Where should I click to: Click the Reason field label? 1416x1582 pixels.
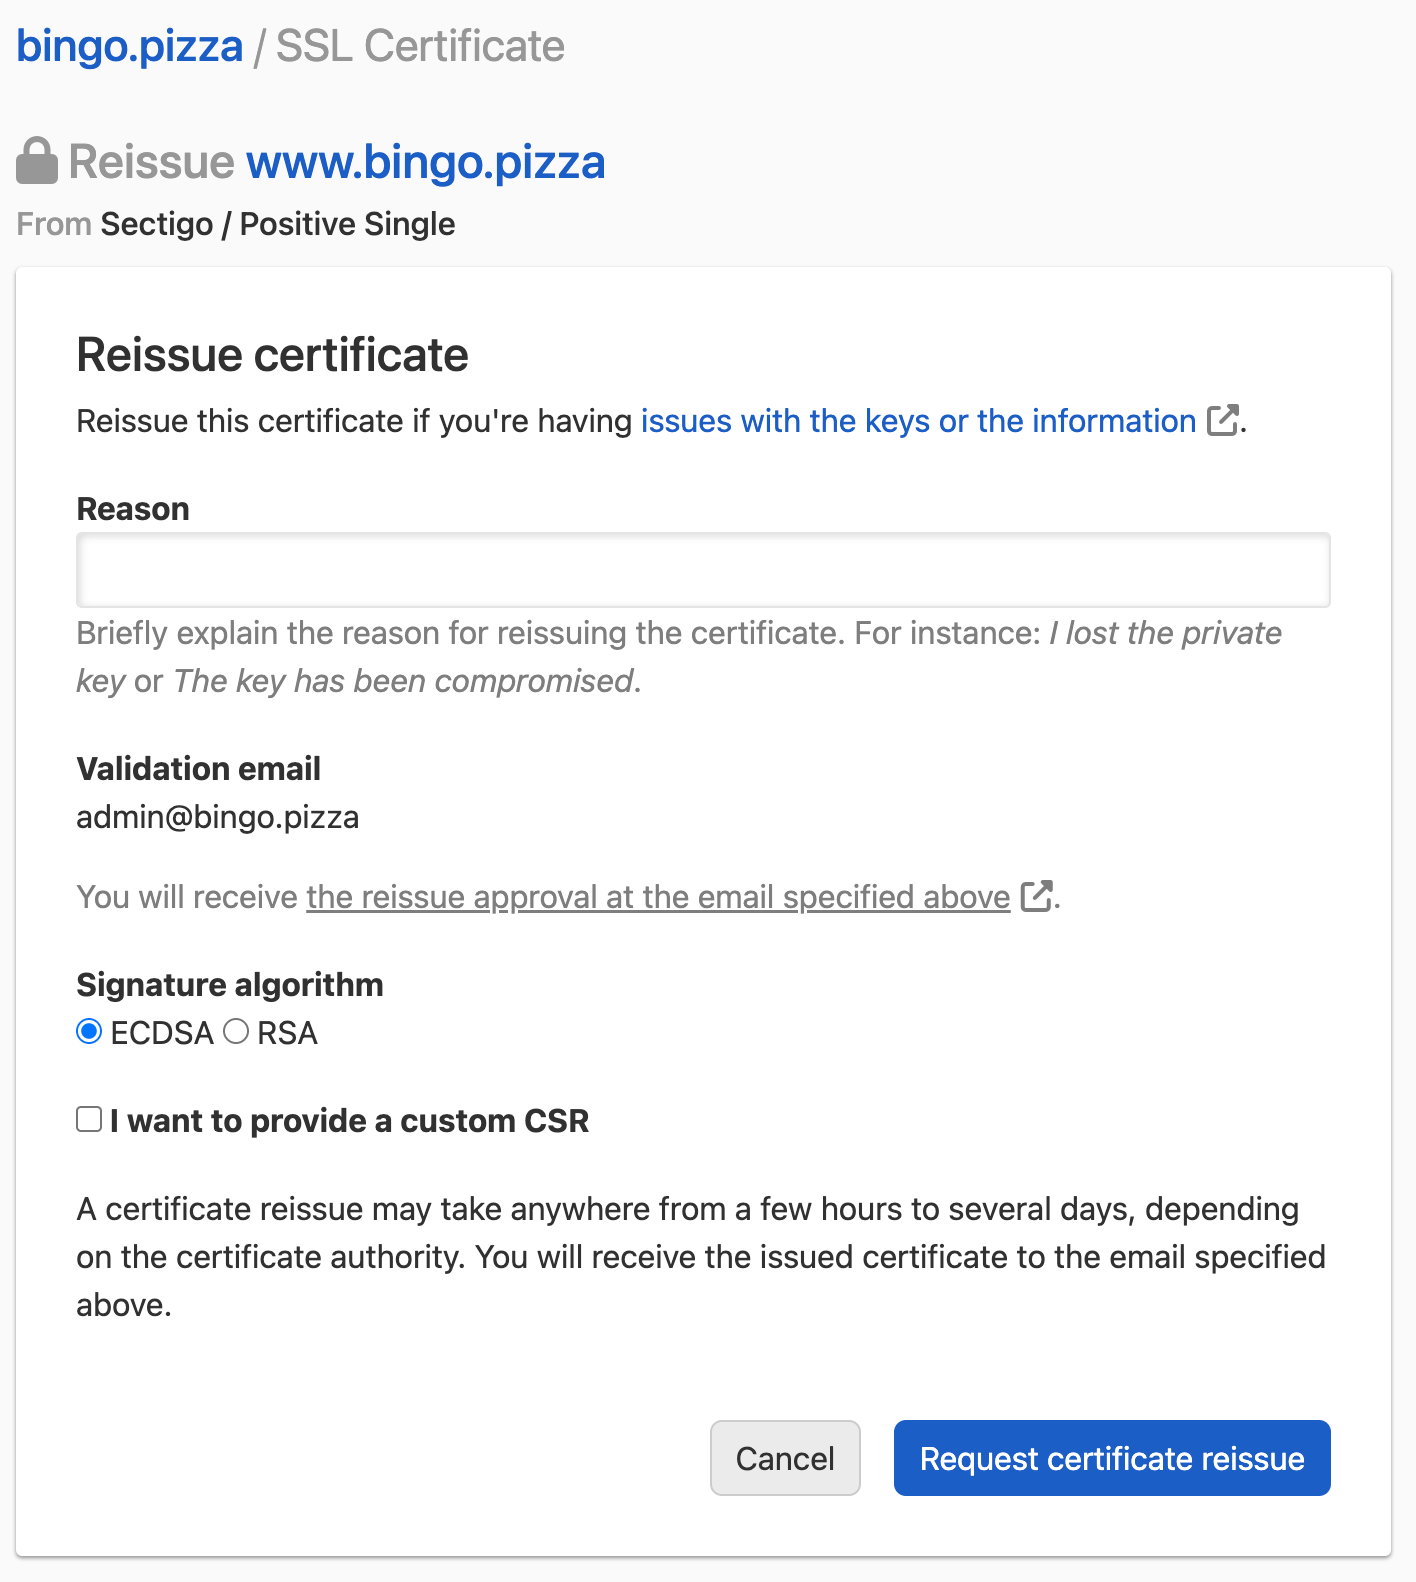(x=133, y=509)
